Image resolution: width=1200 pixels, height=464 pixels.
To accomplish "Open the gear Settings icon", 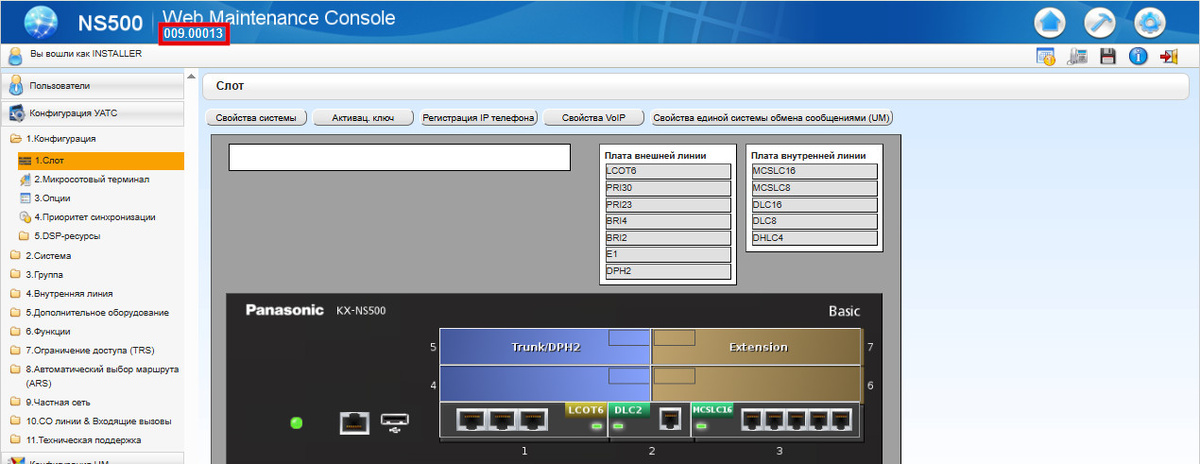I will (1152, 22).
